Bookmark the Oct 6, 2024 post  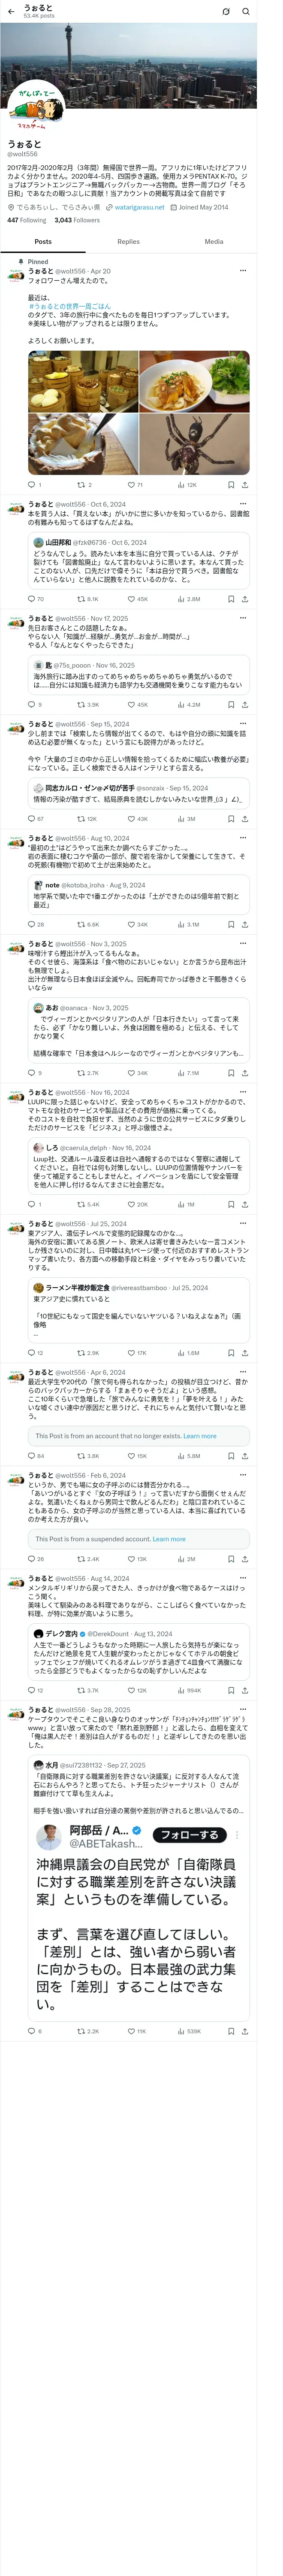point(231,599)
